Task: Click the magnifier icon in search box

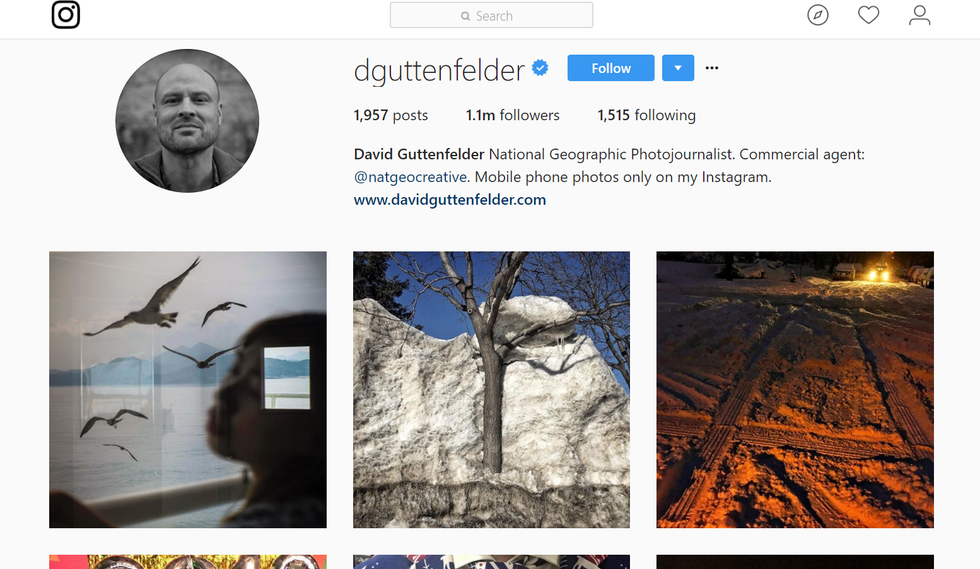Action: coord(465,16)
